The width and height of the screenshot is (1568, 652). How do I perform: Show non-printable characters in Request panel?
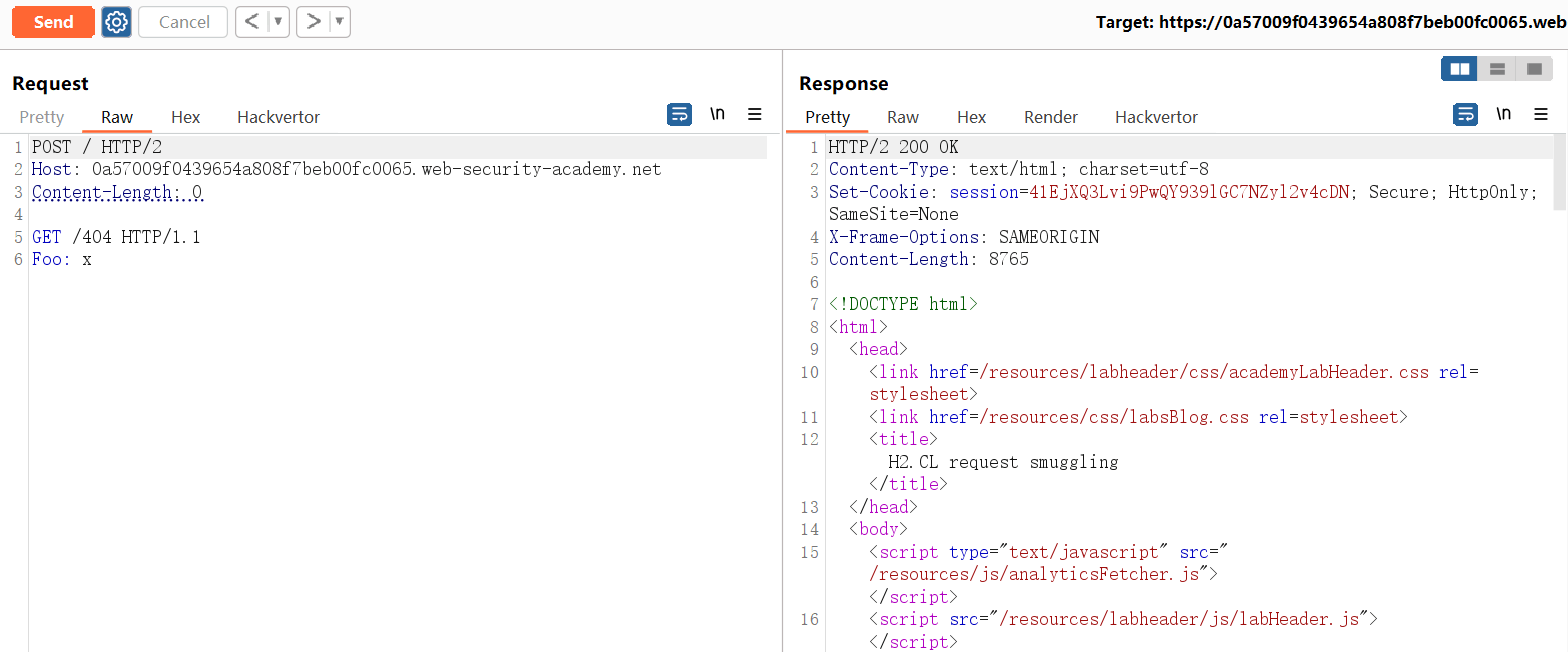(717, 114)
